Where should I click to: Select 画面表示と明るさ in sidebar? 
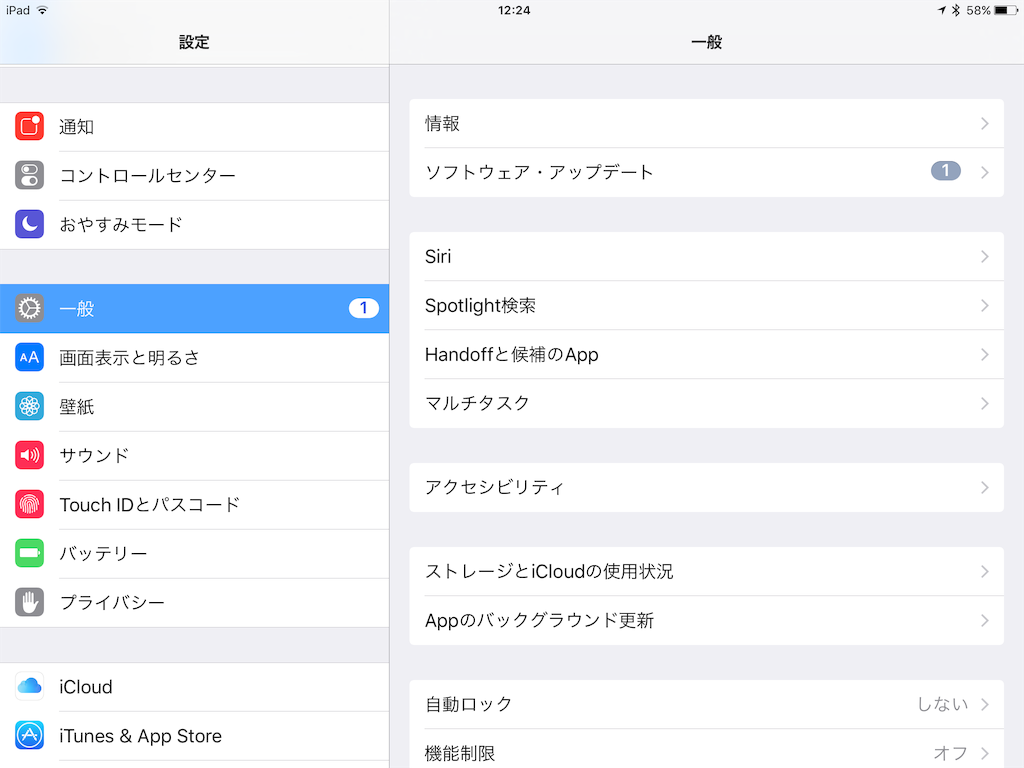pos(195,358)
